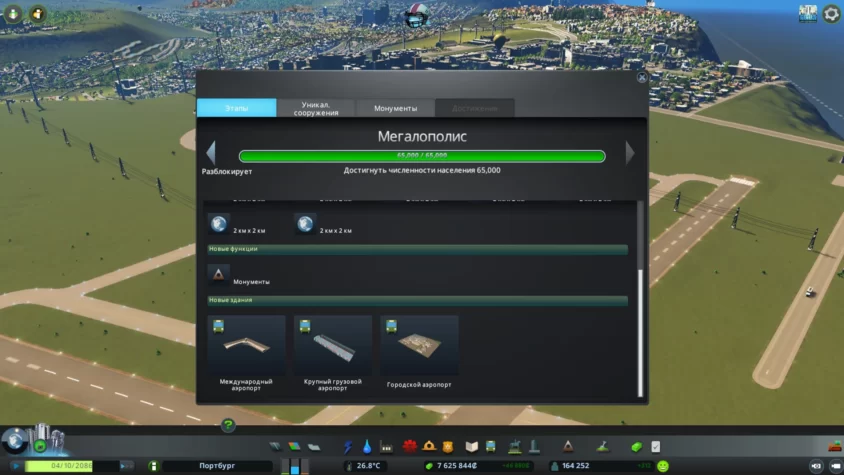Viewport: 844px width, 475px height.
Task: Click the city info icon beside Портбург
Action: 153,466
